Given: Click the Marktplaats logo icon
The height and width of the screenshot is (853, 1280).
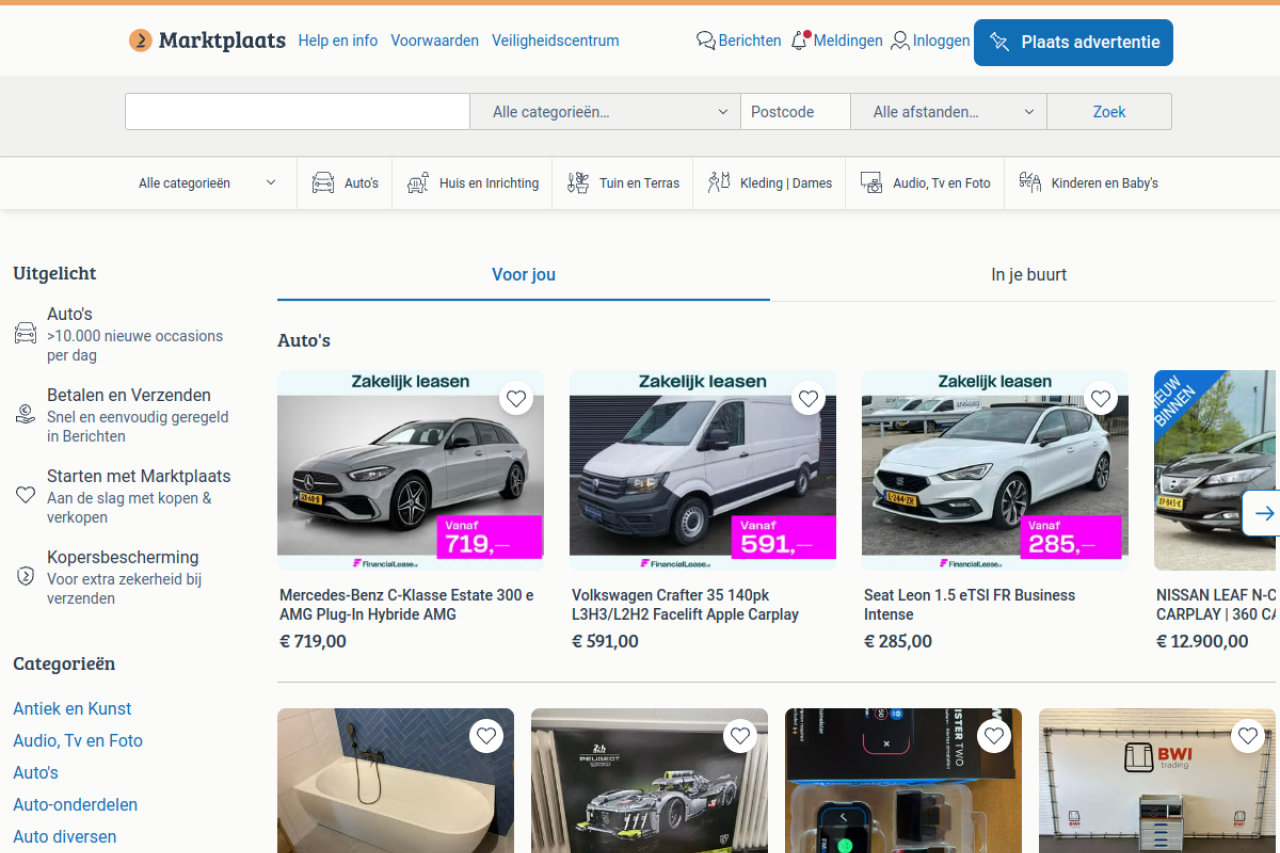Looking at the screenshot, I should click(x=141, y=41).
